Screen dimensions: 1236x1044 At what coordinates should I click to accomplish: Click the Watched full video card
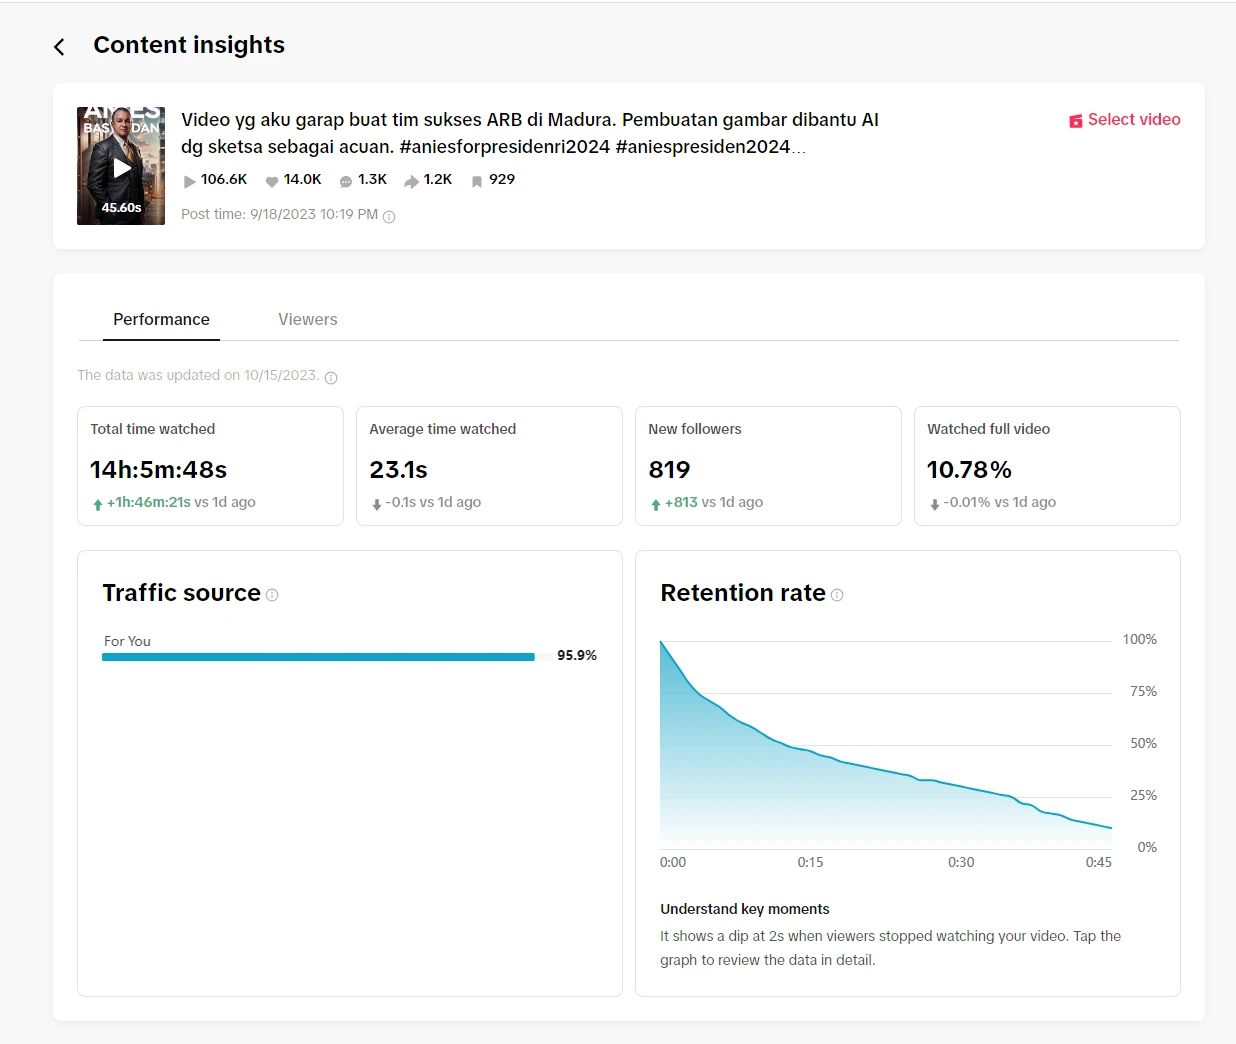coord(1047,466)
